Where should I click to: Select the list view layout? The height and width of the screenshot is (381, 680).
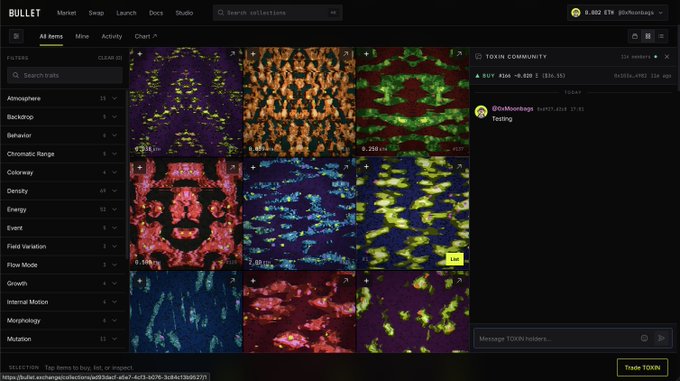point(661,36)
